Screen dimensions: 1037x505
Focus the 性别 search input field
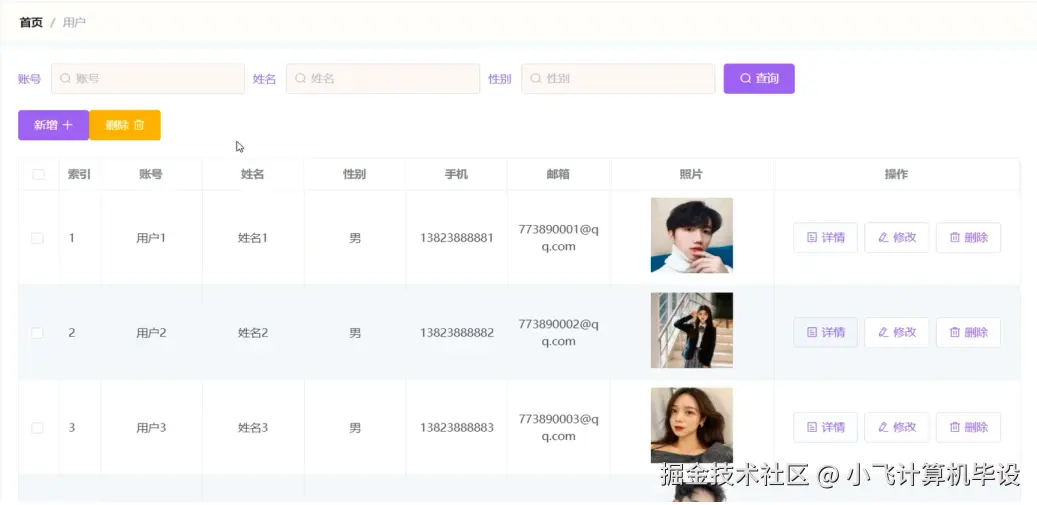[x=618, y=79]
